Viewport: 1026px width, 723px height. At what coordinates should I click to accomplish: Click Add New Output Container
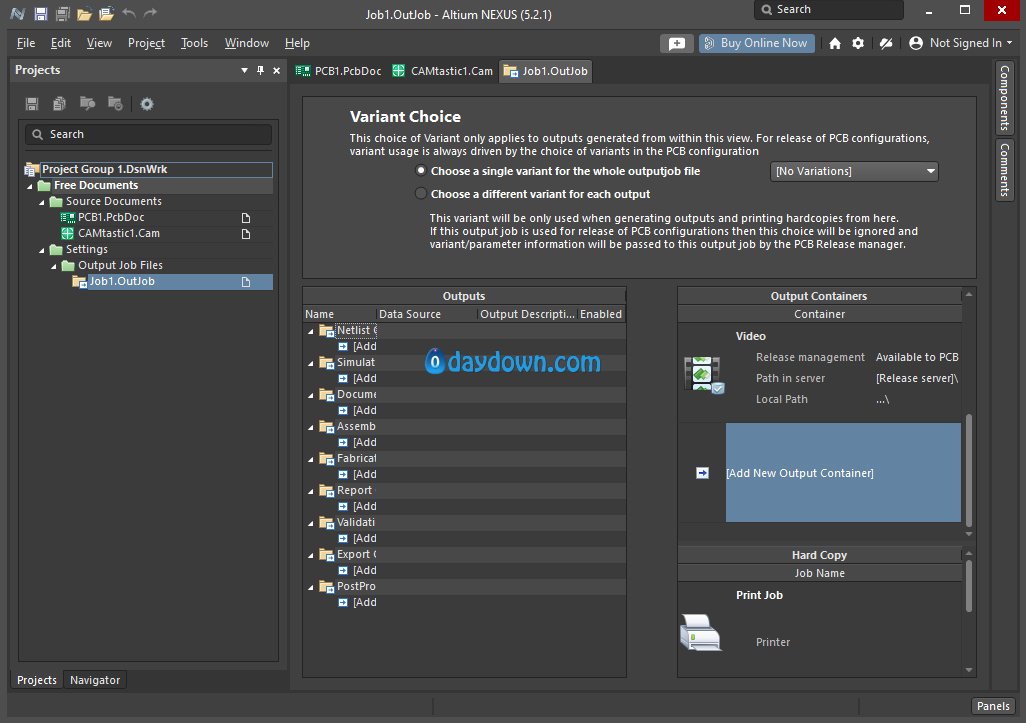[799, 473]
